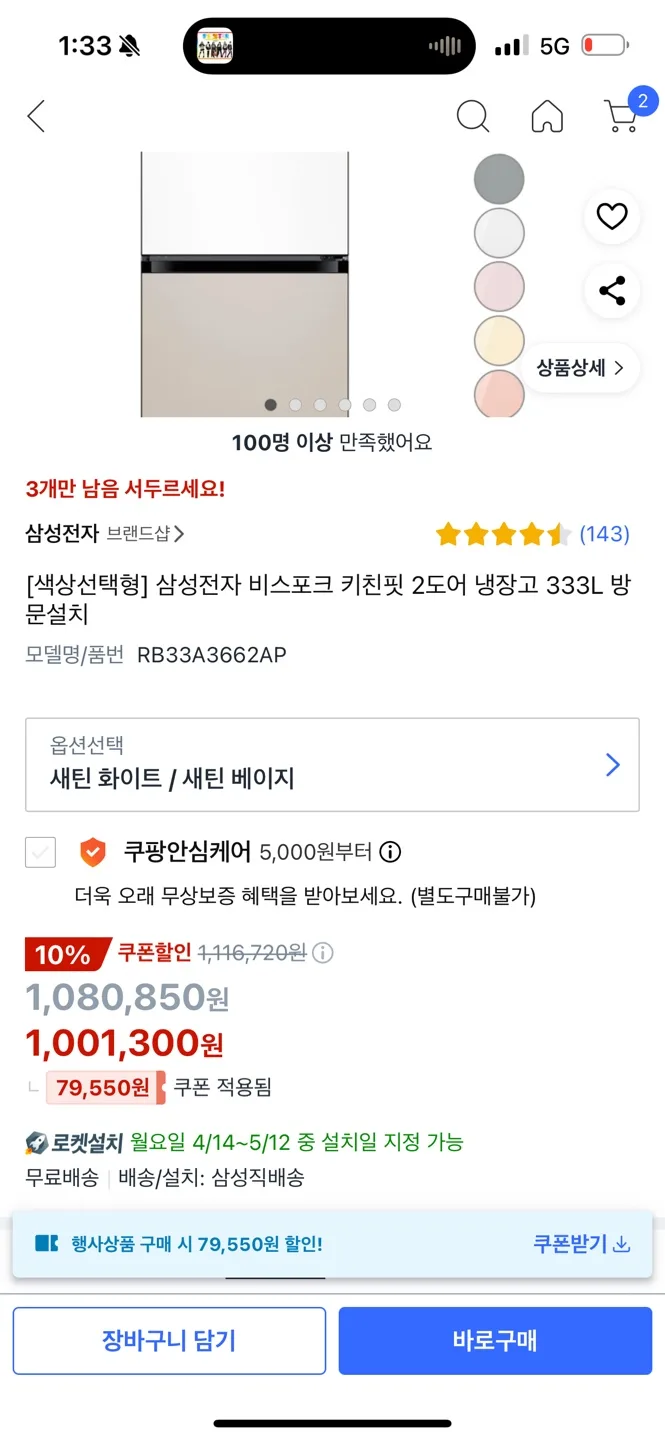Choose the yellow color swatch
Screen dimensions: 665x1440
(499, 340)
